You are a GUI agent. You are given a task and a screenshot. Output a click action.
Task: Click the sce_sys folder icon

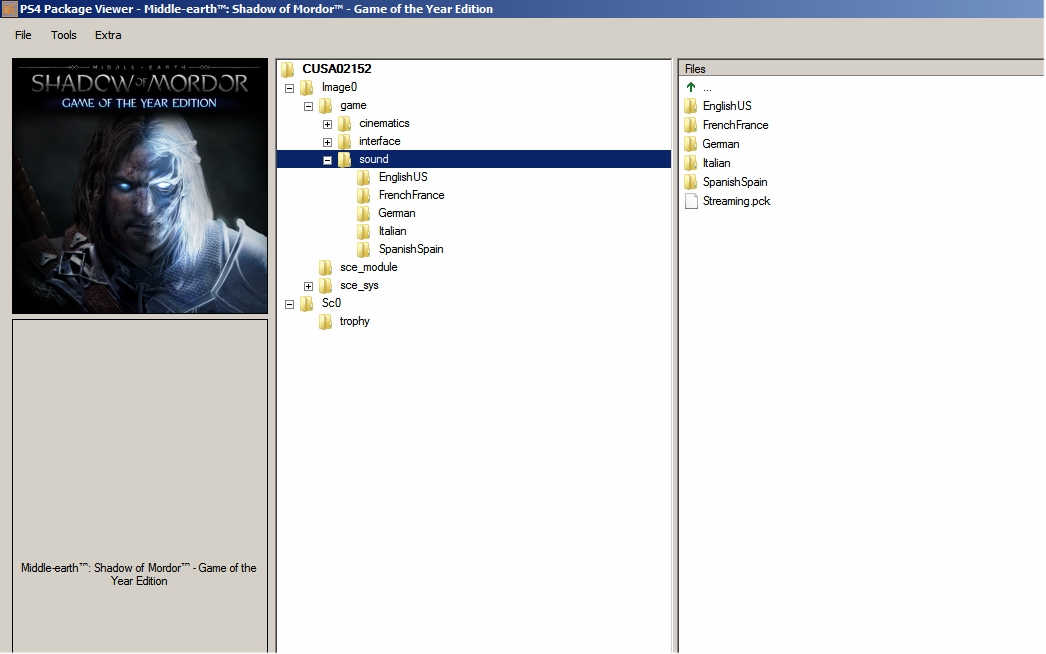pyautogui.click(x=326, y=286)
